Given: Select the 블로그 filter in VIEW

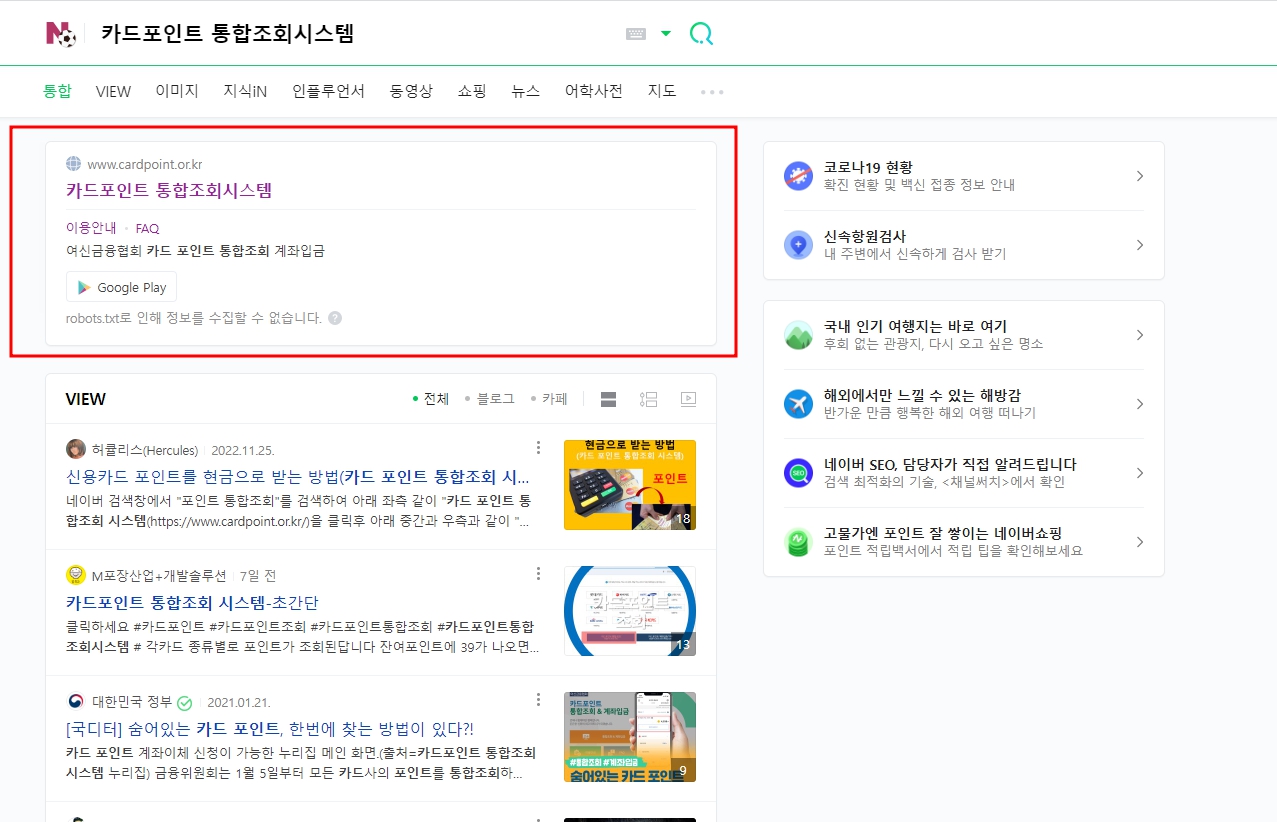Looking at the screenshot, I should pyautogui.click(x=490, y=398).
